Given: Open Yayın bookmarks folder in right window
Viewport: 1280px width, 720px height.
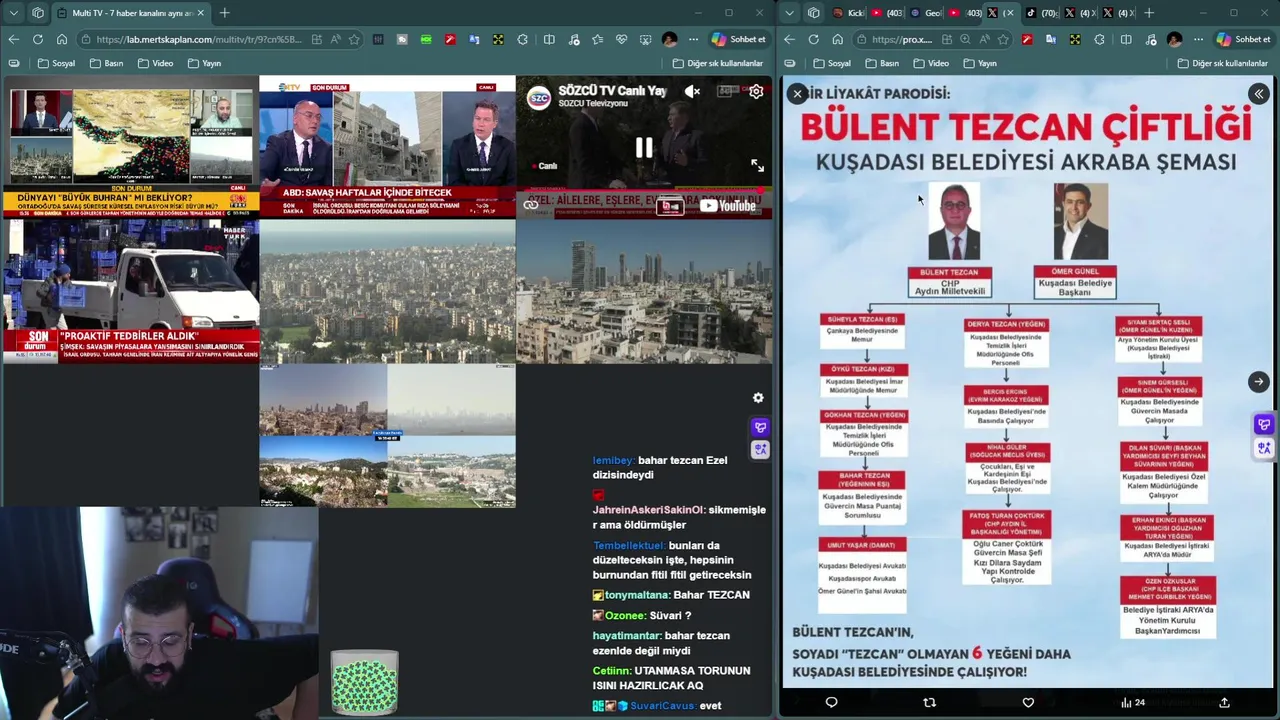Looking at the screenshot, I should [979, 63].
